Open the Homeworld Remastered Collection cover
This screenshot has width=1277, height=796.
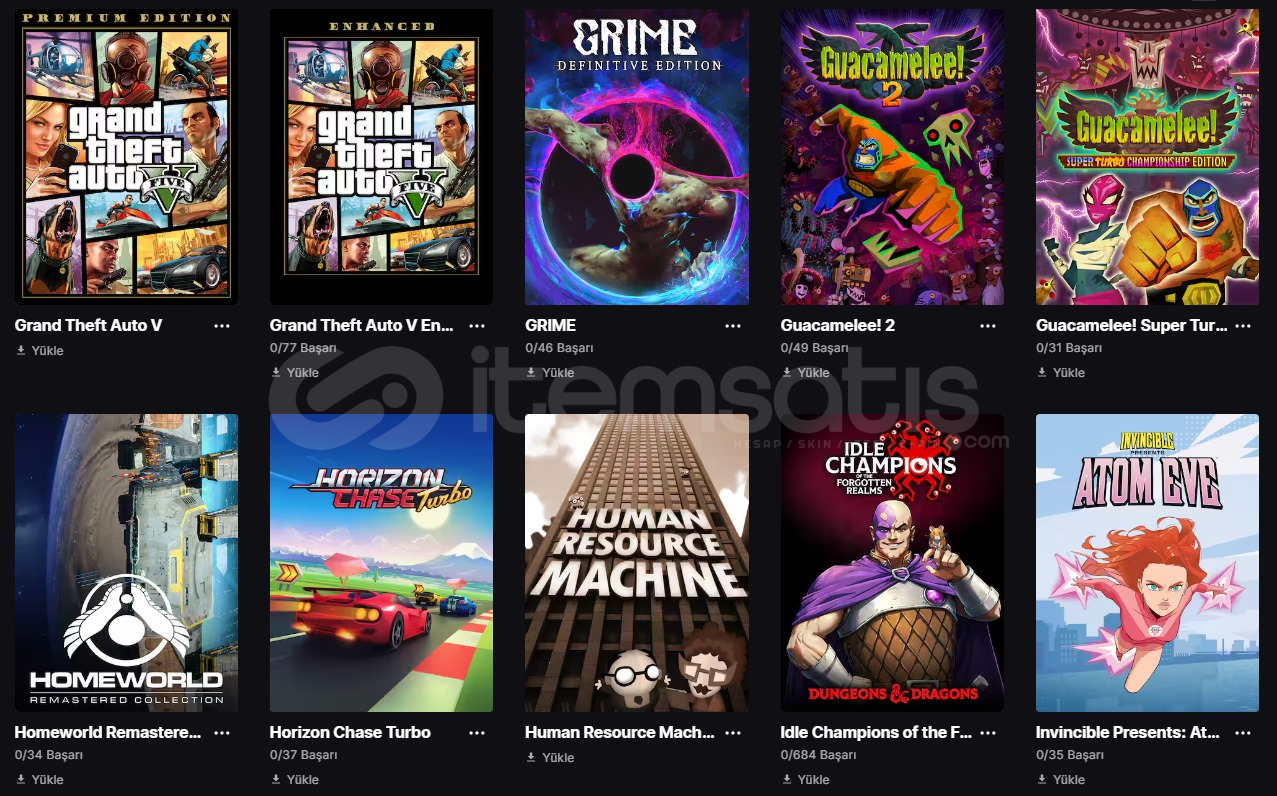click(x=126, y=563)
